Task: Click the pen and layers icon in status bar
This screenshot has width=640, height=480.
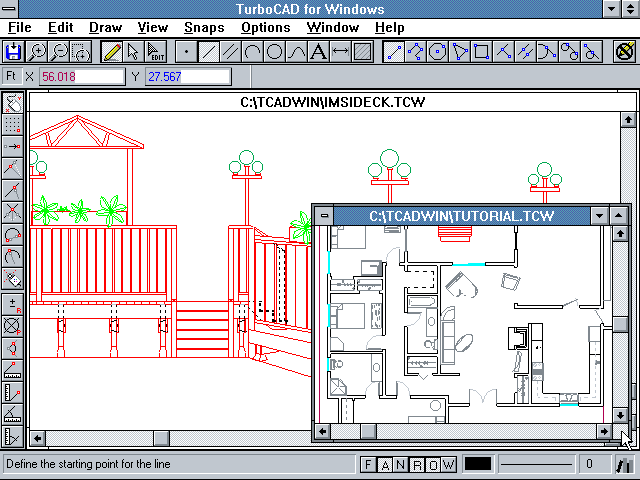Action: pyautogui.click(x=624, y=464)
